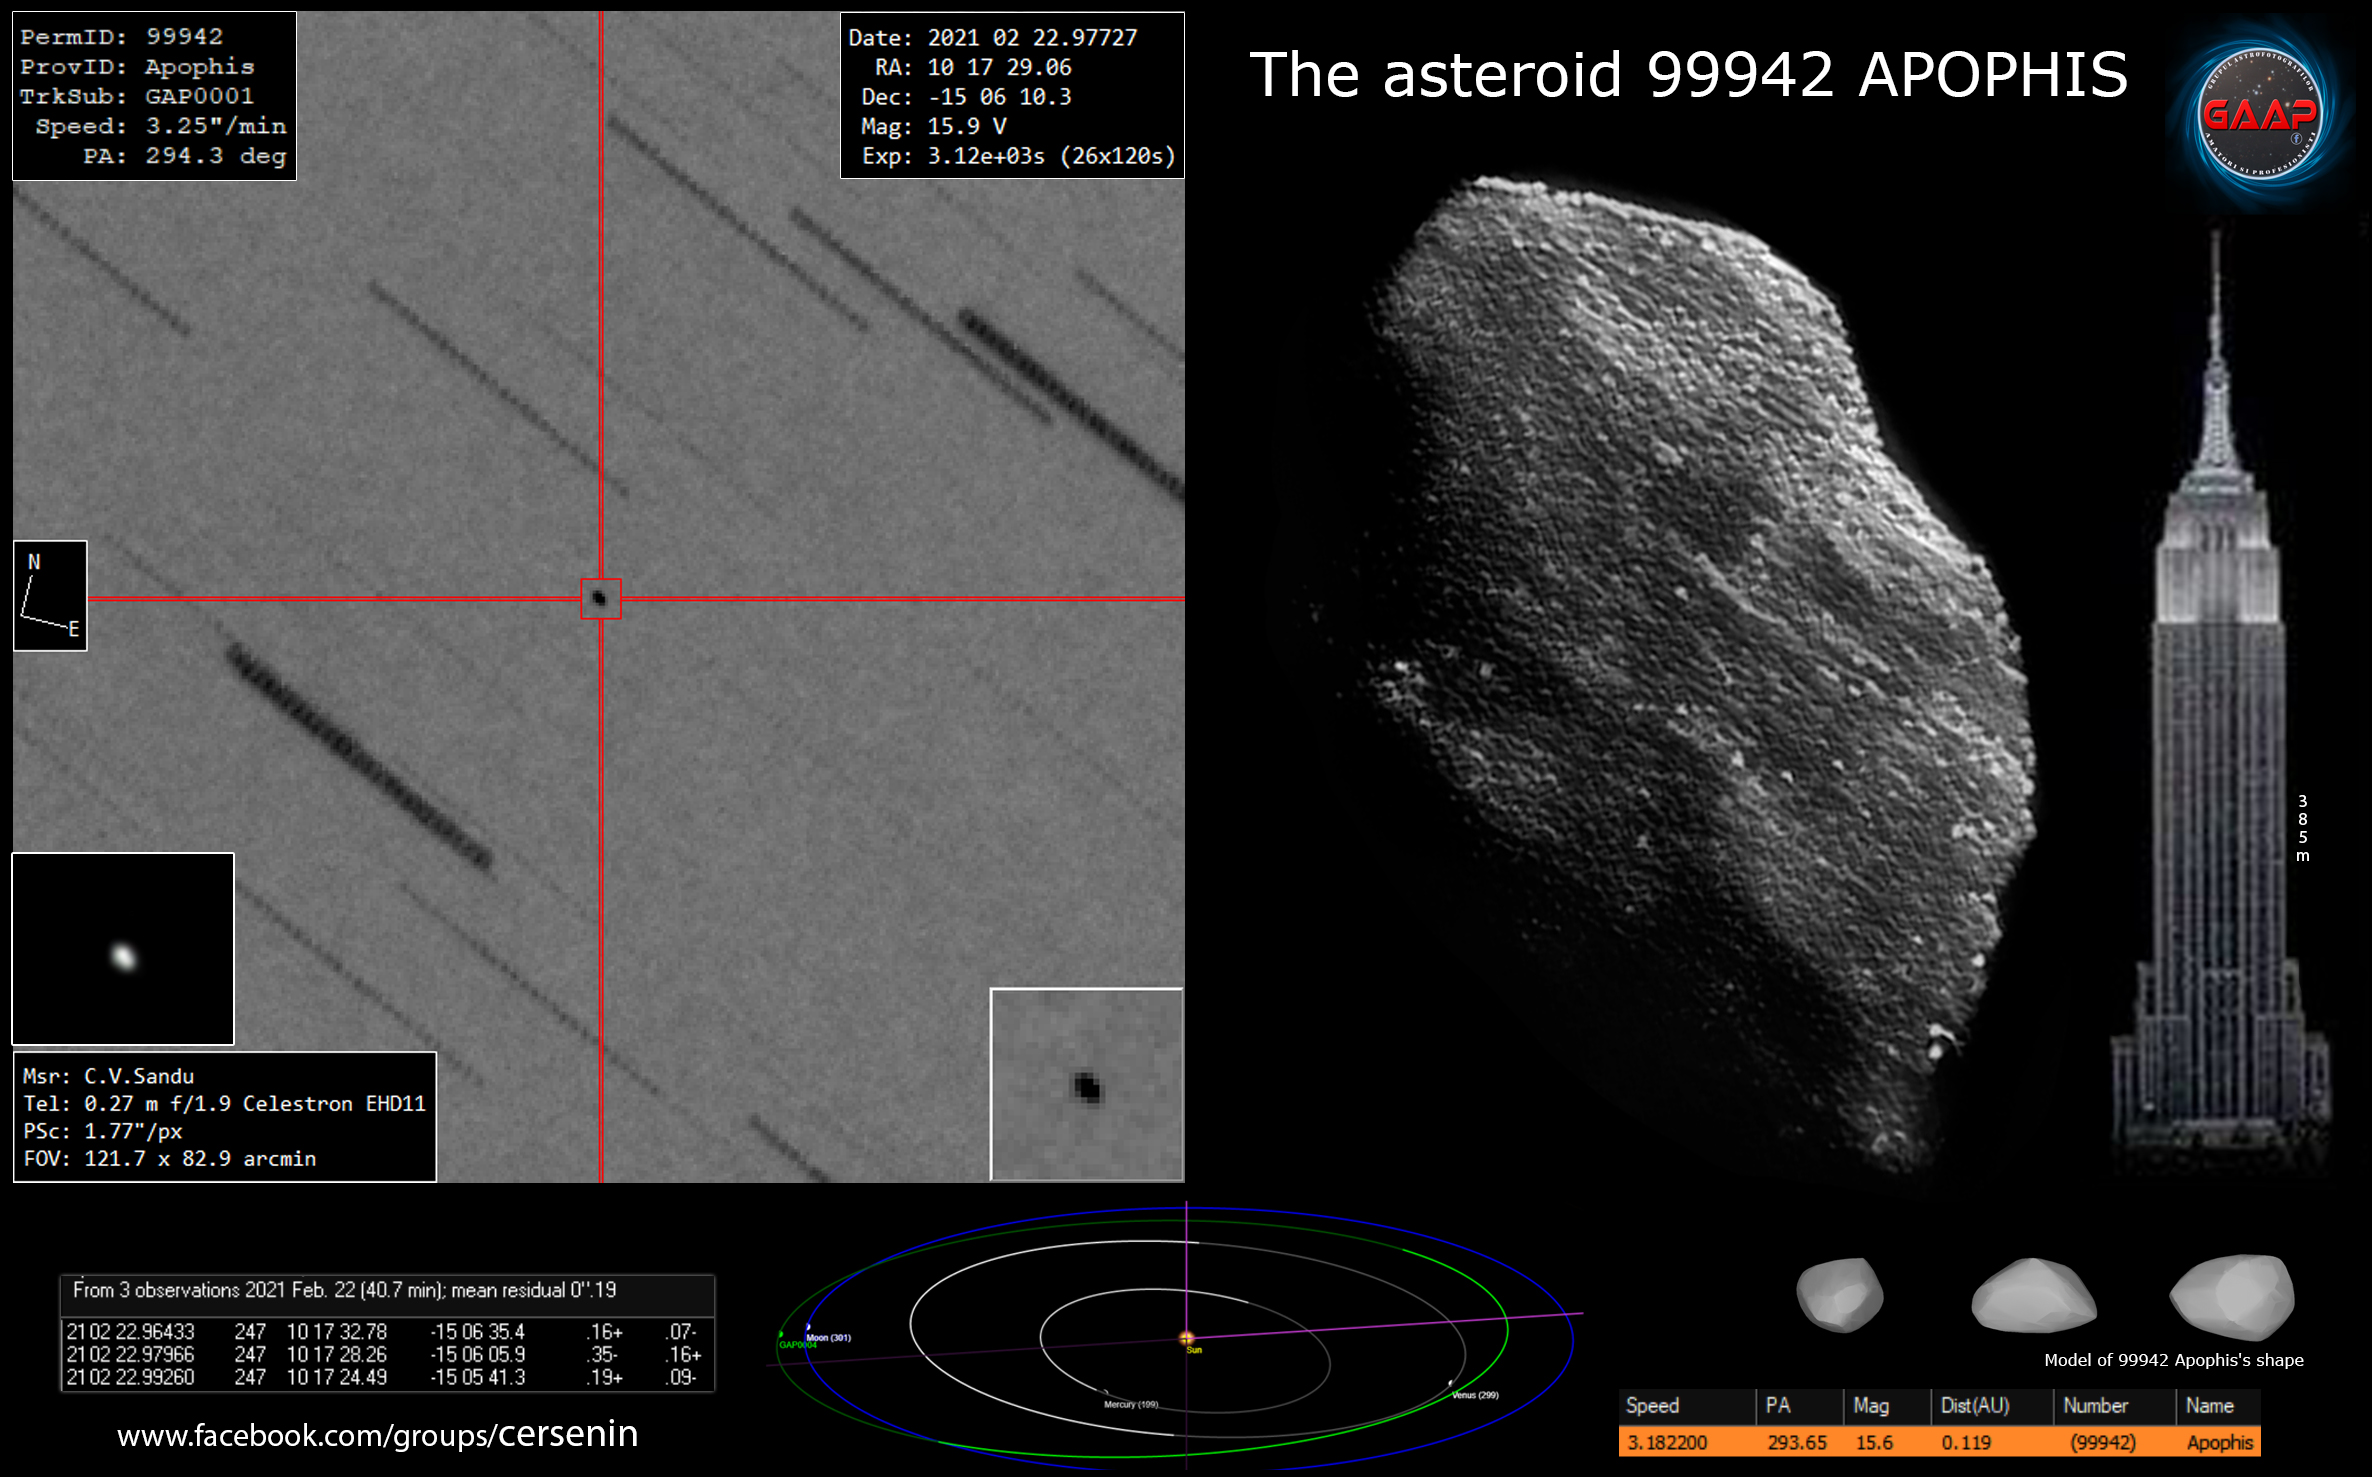Click observation row 21 02 22.97966

pos(384,1354)
